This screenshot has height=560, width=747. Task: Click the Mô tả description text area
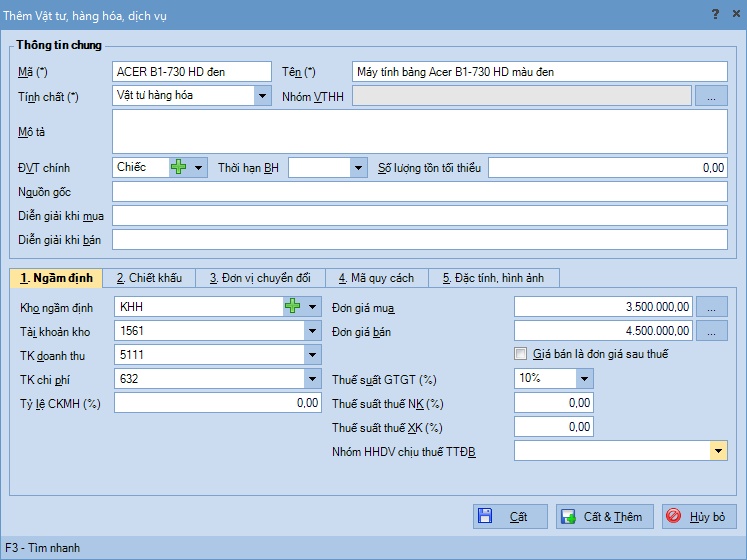pos(420,132)
